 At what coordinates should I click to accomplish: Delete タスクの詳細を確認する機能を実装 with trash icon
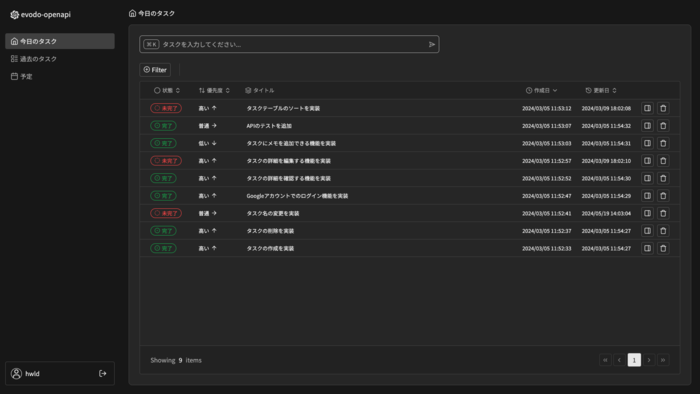click(663, 178)
